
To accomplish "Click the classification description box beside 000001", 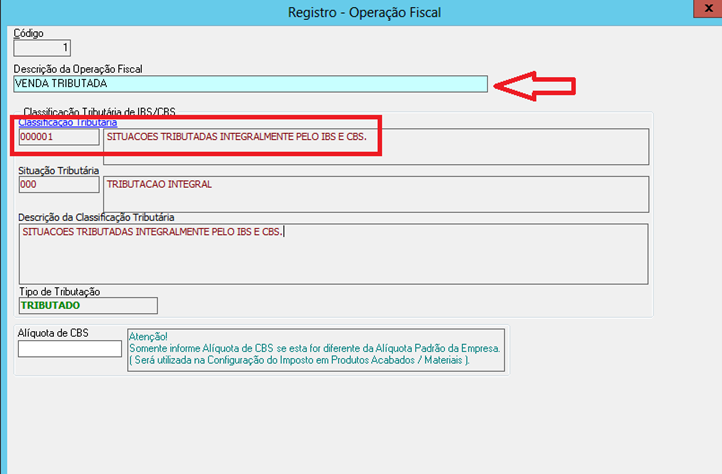I will (375, 145).
